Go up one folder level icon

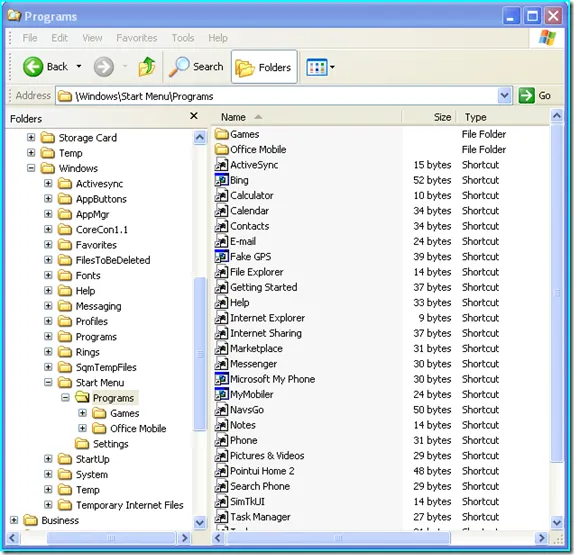point(147,67)
